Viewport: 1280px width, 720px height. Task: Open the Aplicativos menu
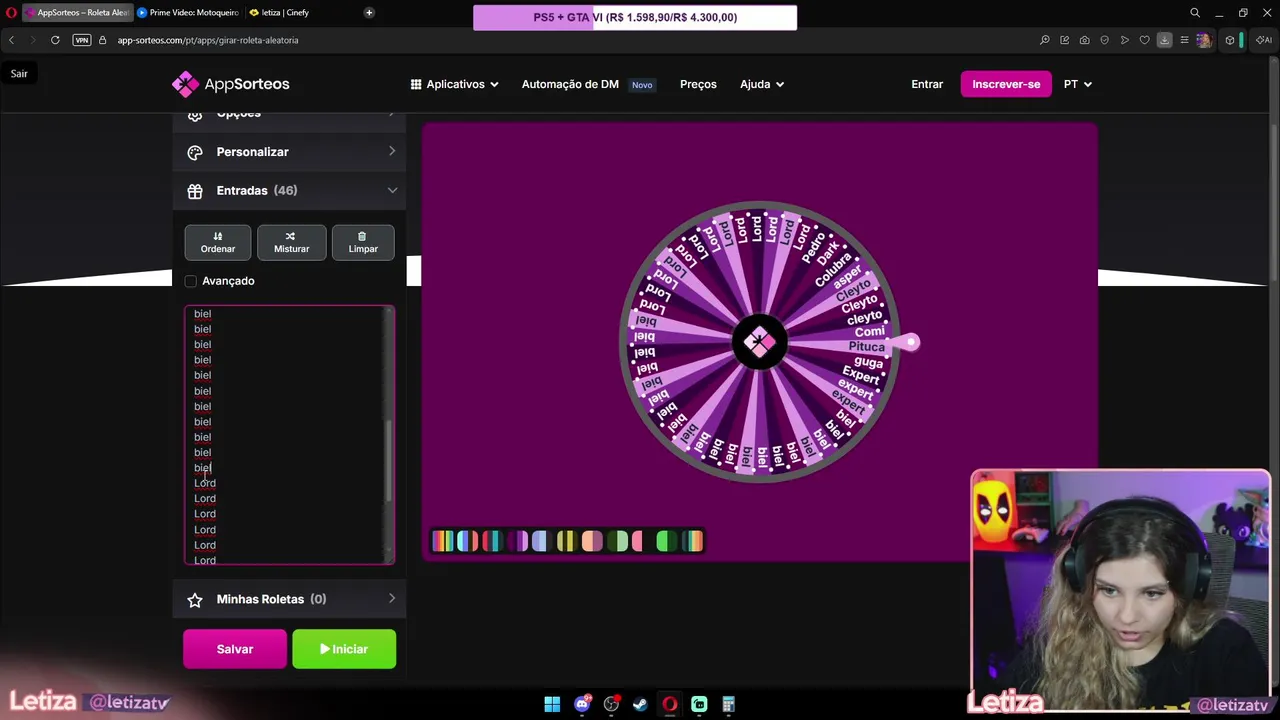tap(455, 84)
